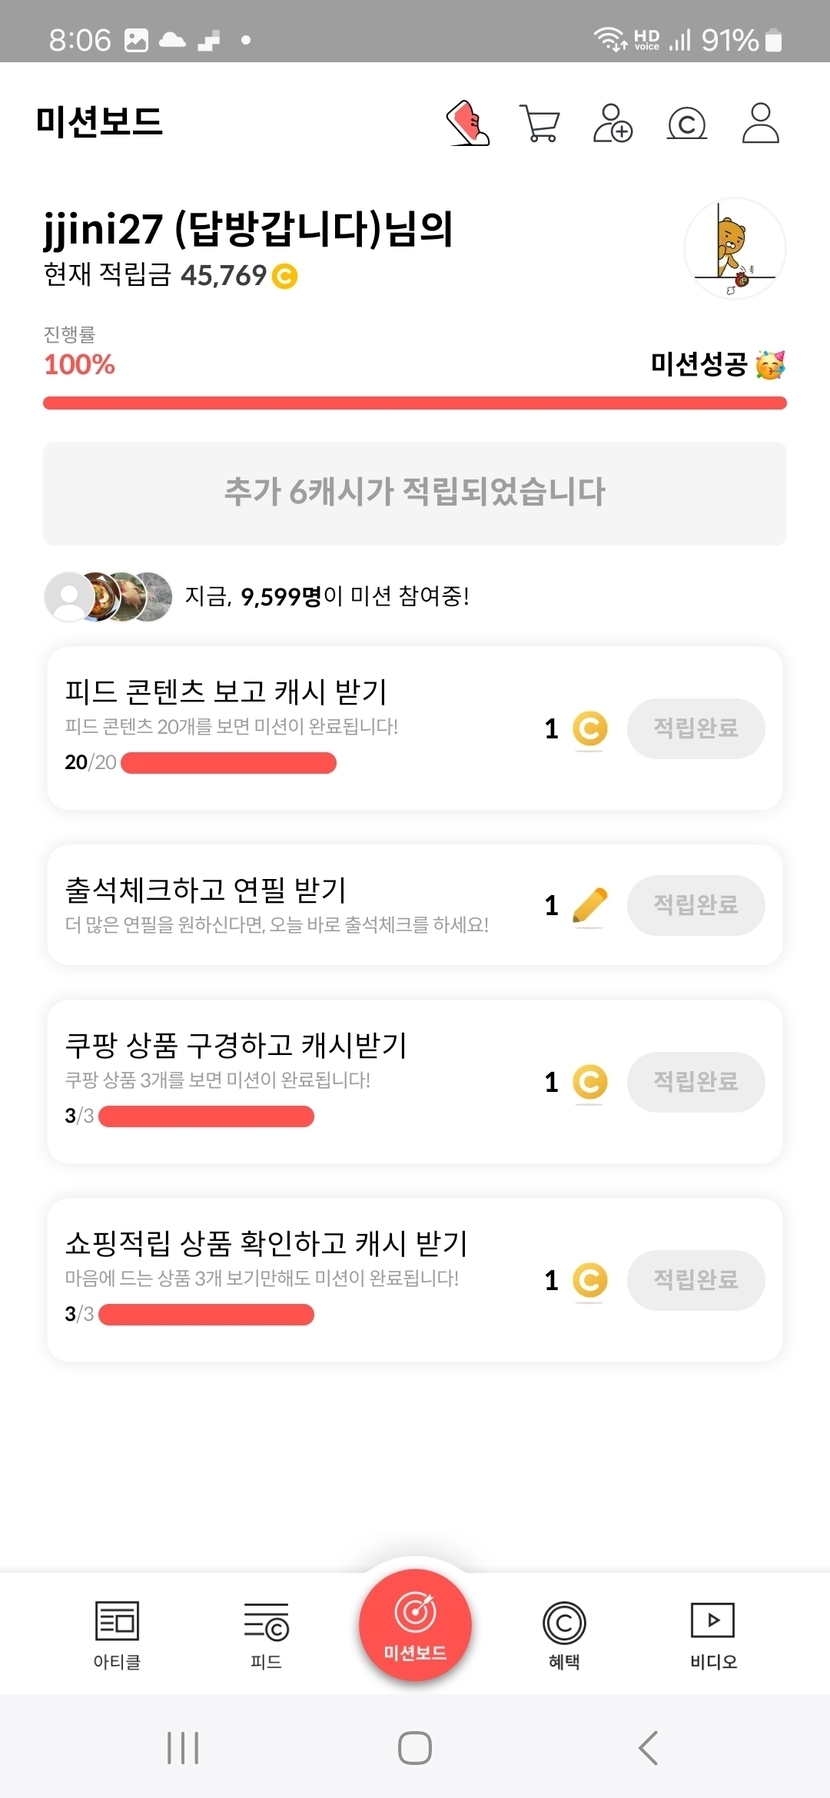Tap the 추가 6캐시가 적립되었습니다 banner

click(415, 493)
